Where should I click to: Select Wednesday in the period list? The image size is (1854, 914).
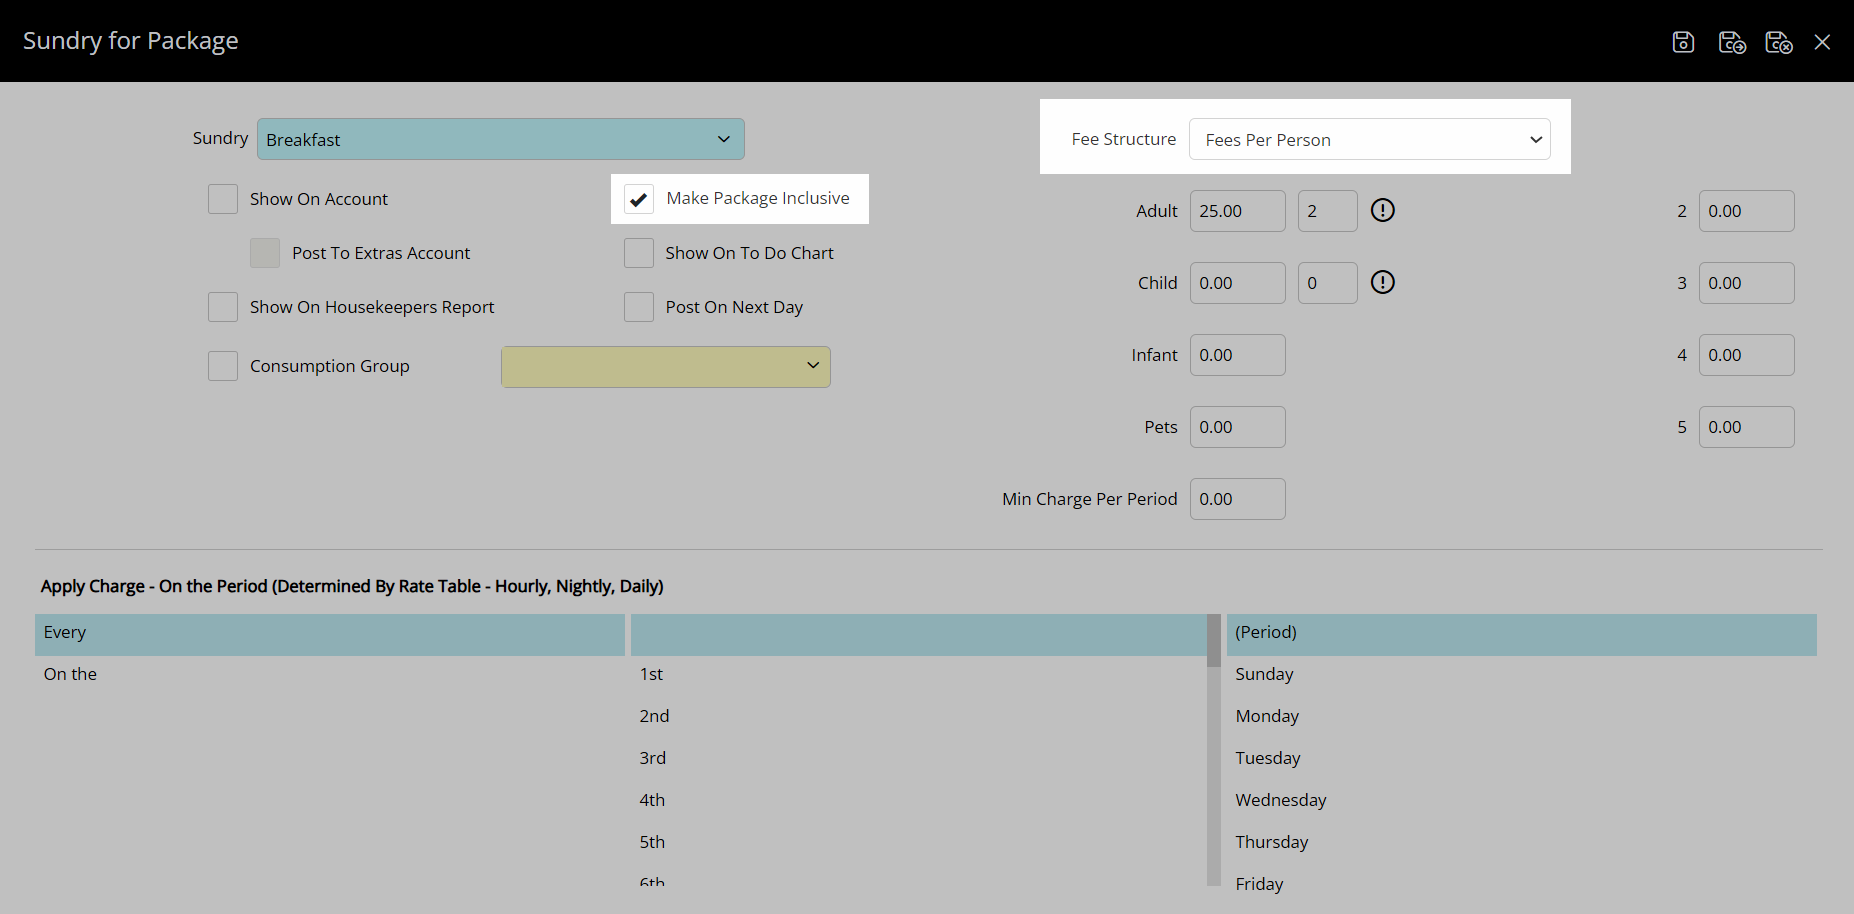[x=1280, y=800]
